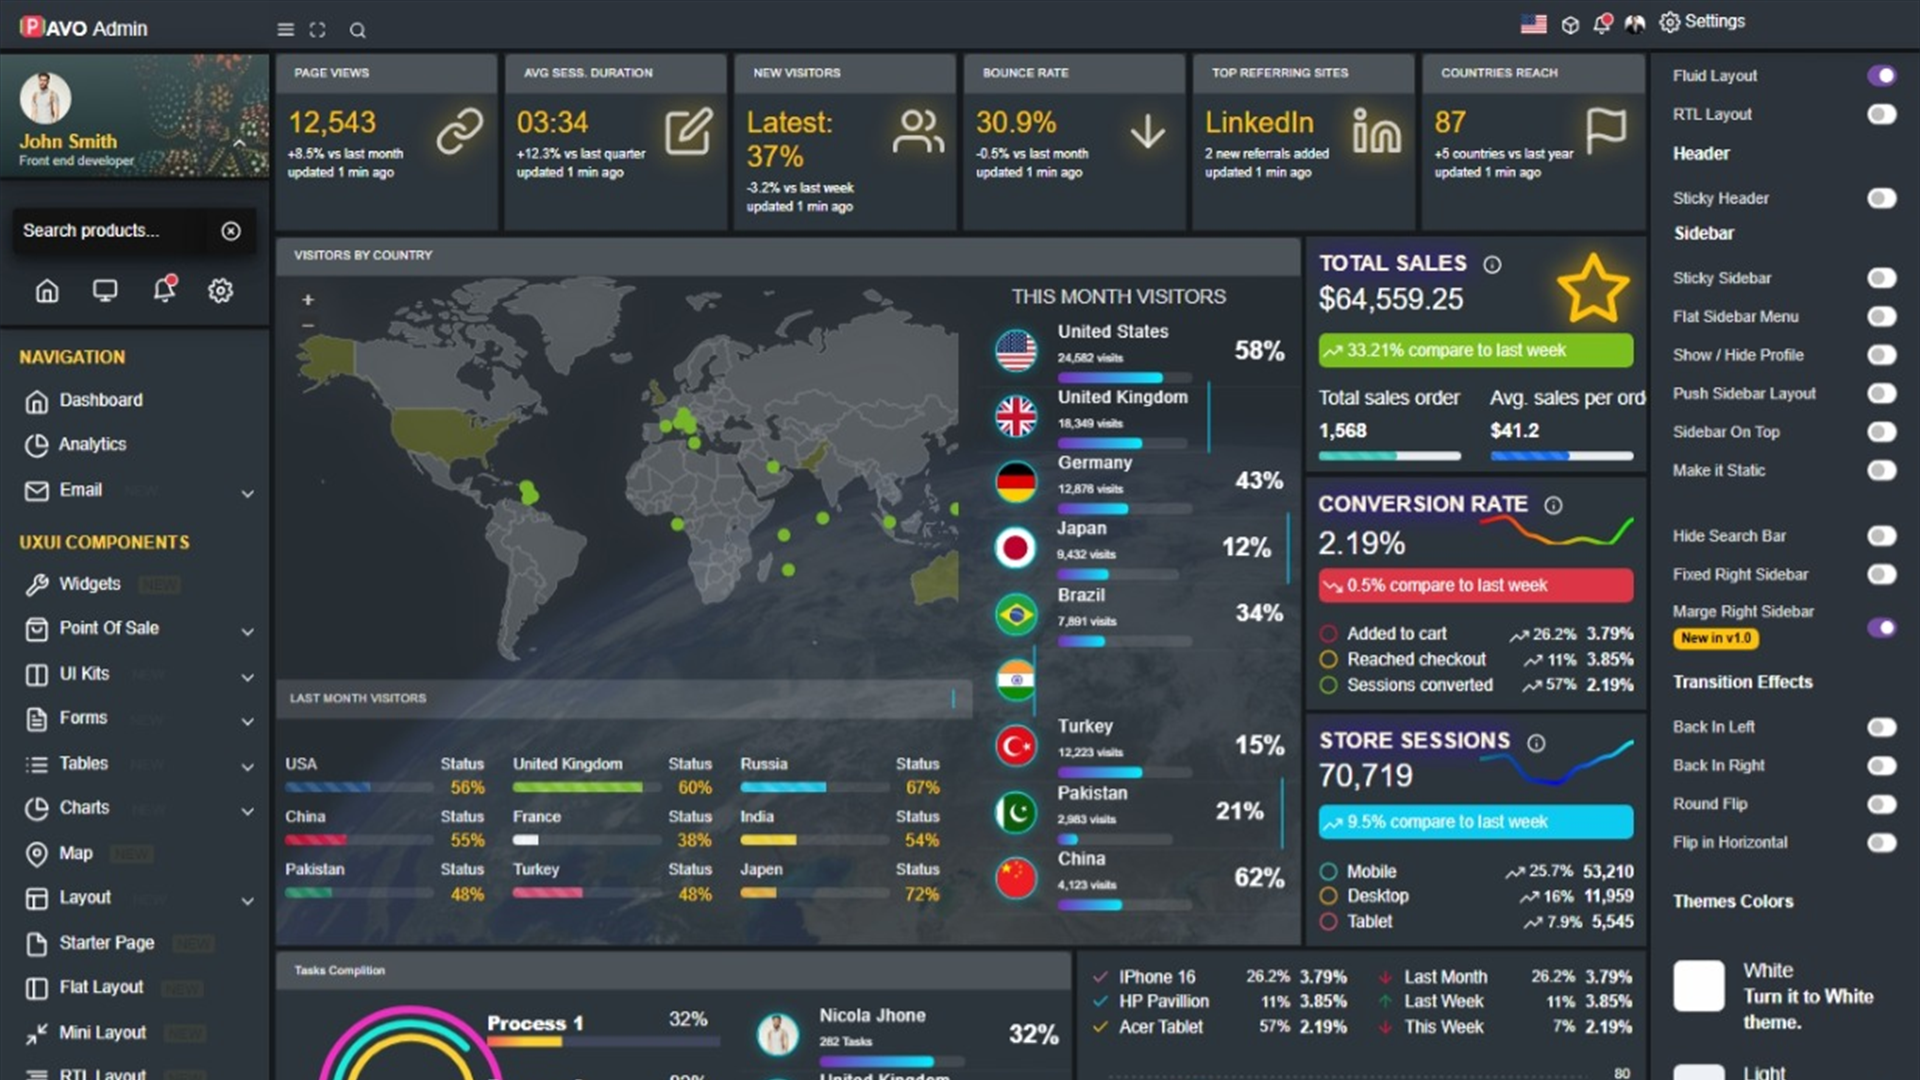Expand the Point Of Sale menu
The image size is (1920, 1080).
[247, 632]
